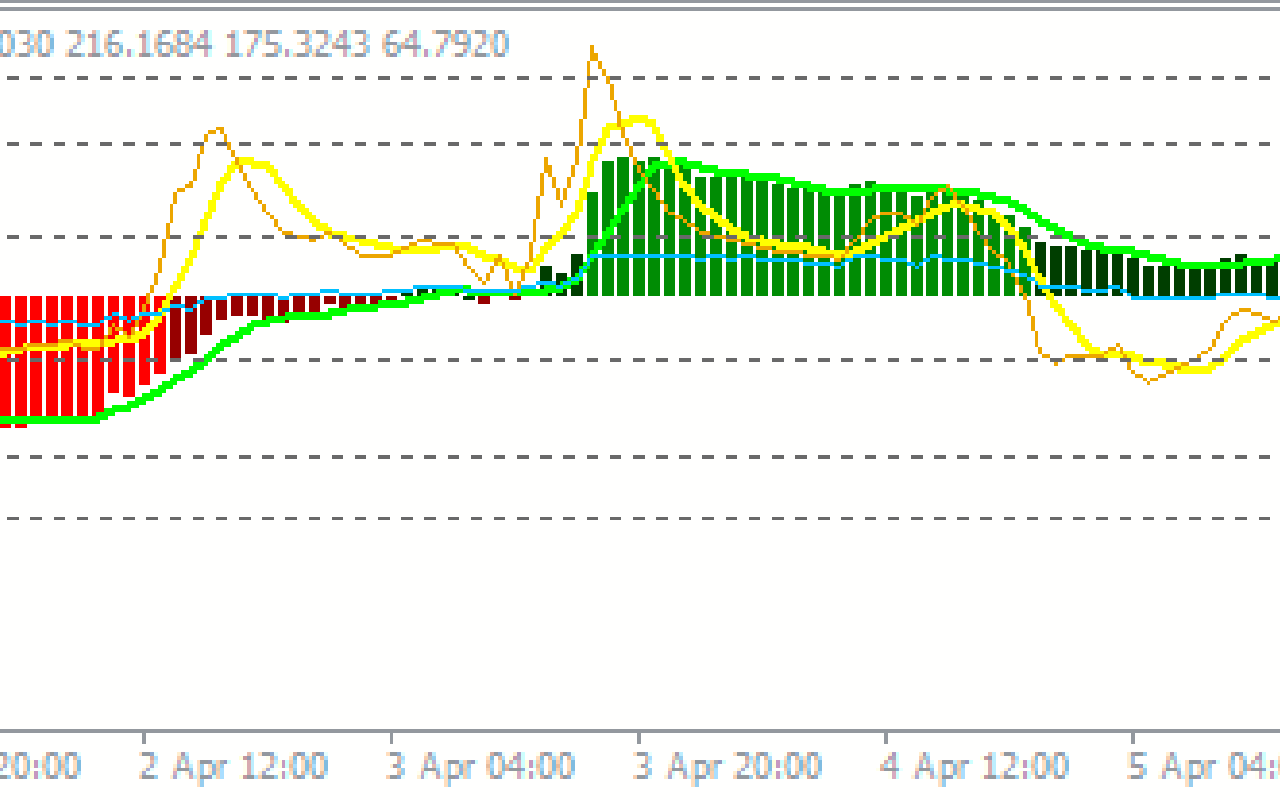Click the lowest dashed horizontal level line

(x=640, y=519)
